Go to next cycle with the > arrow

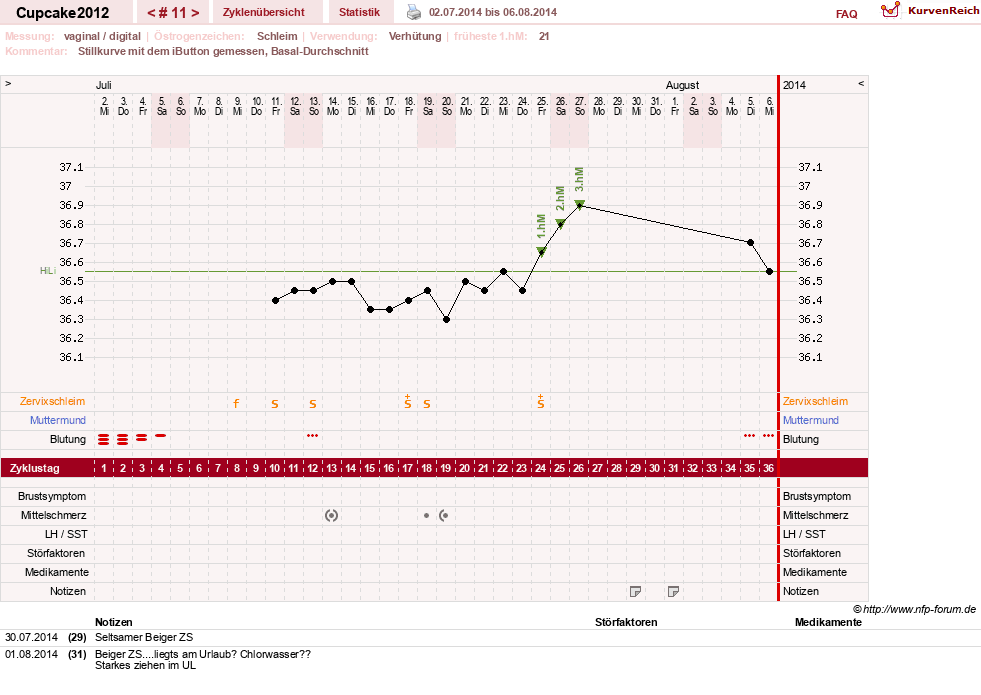(195, 13)
